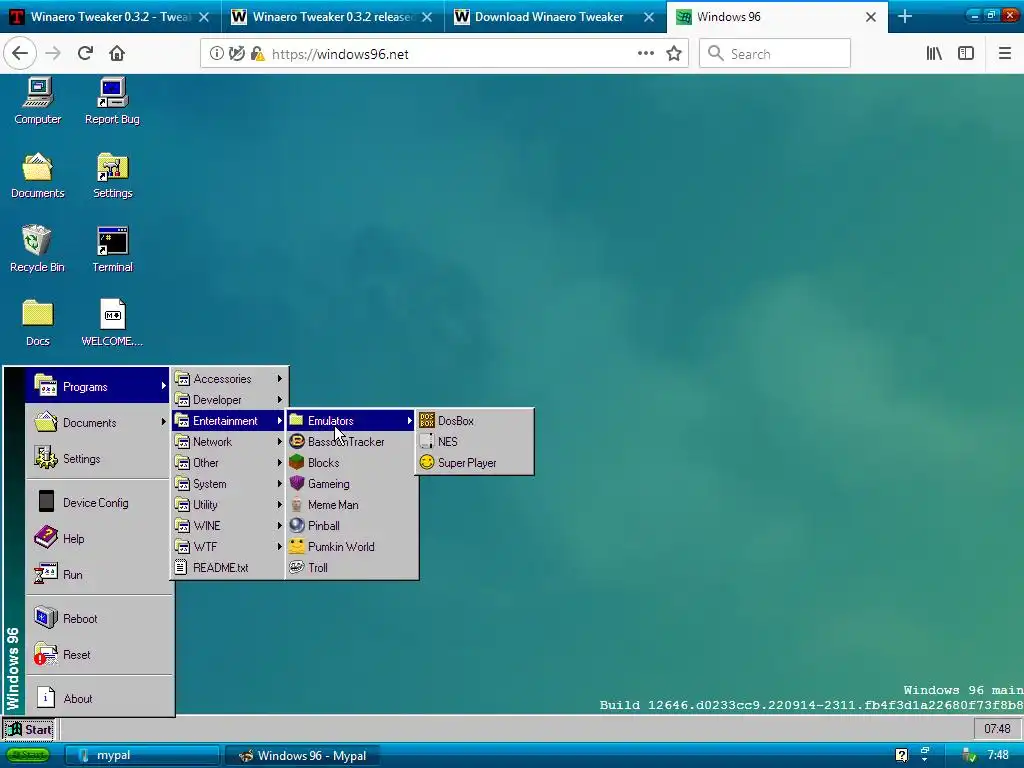Open Device Config from Start menu

[x=99, y=502]
